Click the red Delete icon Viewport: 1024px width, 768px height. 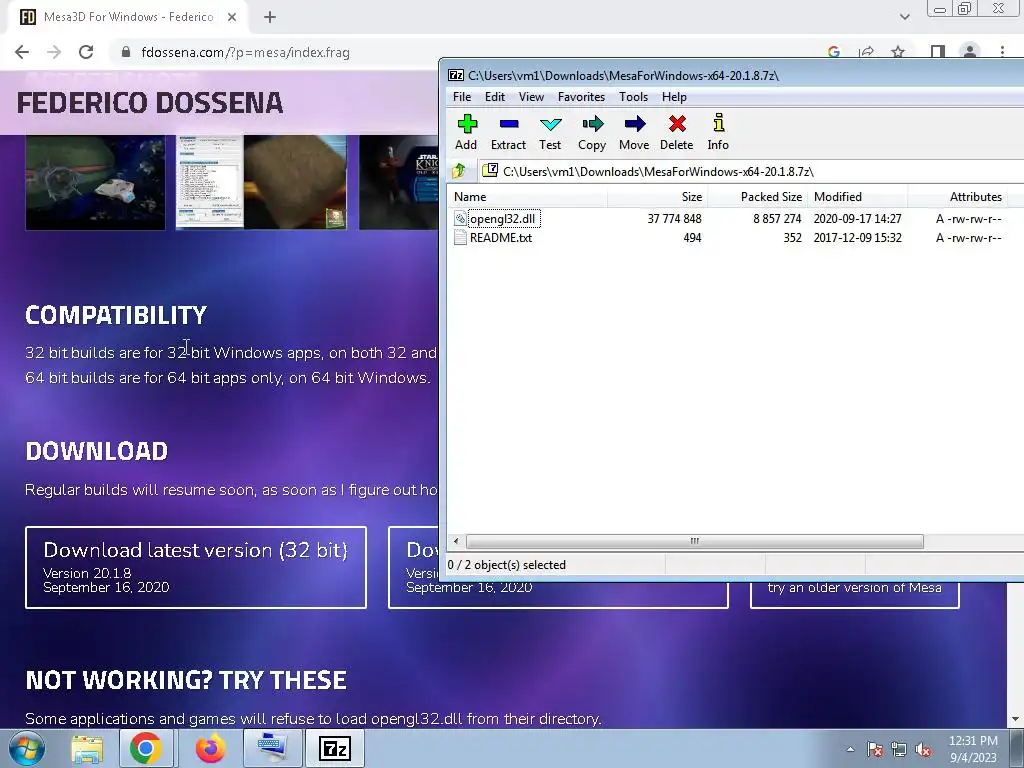(677, 132)
